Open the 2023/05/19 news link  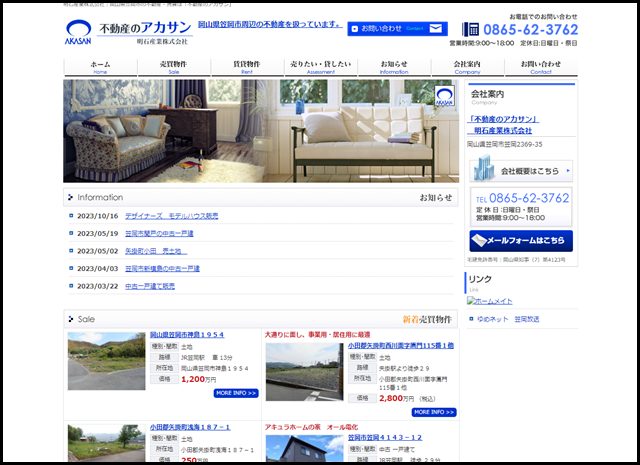159,234
